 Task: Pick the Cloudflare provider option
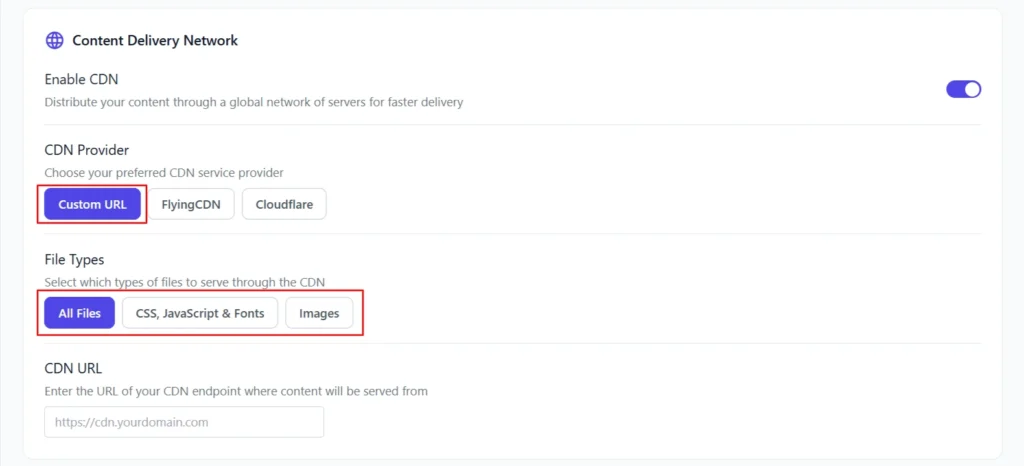(284, 204)
